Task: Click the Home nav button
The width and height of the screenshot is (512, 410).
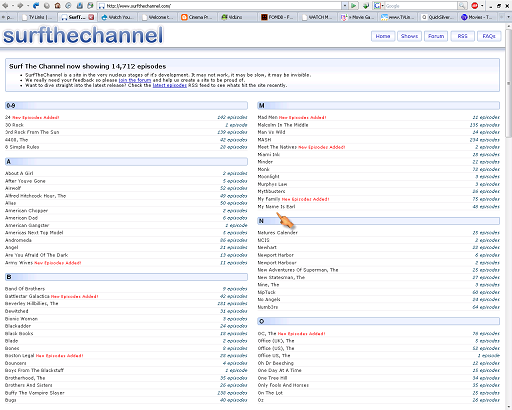Action: tap(383, 36)
